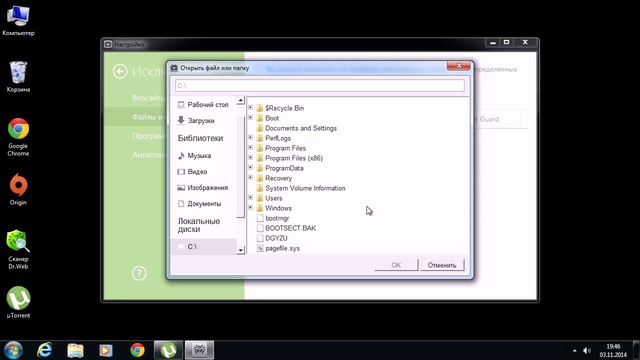
Task: Launch Google Chrome from the desktop
Action: click(18, 137)
